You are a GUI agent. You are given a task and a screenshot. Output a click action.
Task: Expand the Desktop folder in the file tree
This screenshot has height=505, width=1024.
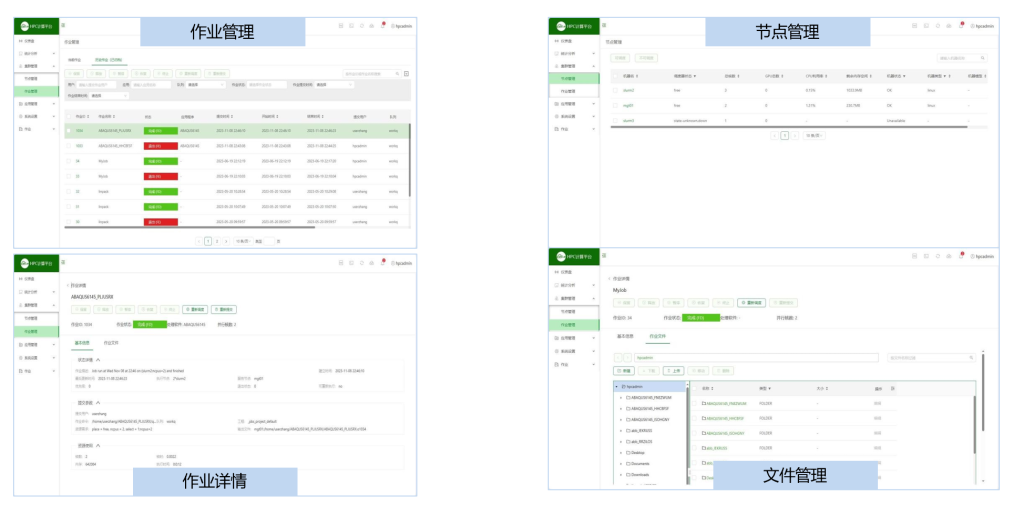pyautogui.click(x=620, y=452)
